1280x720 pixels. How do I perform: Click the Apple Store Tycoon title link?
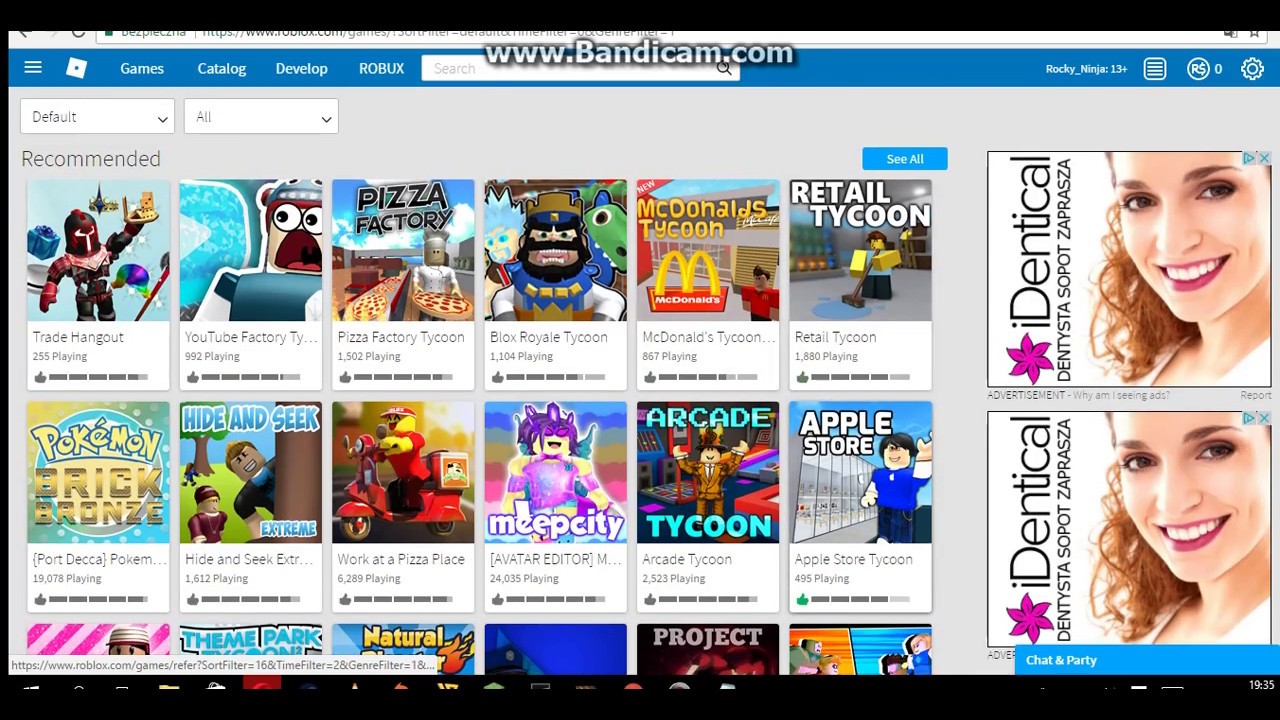click(853, 559)
